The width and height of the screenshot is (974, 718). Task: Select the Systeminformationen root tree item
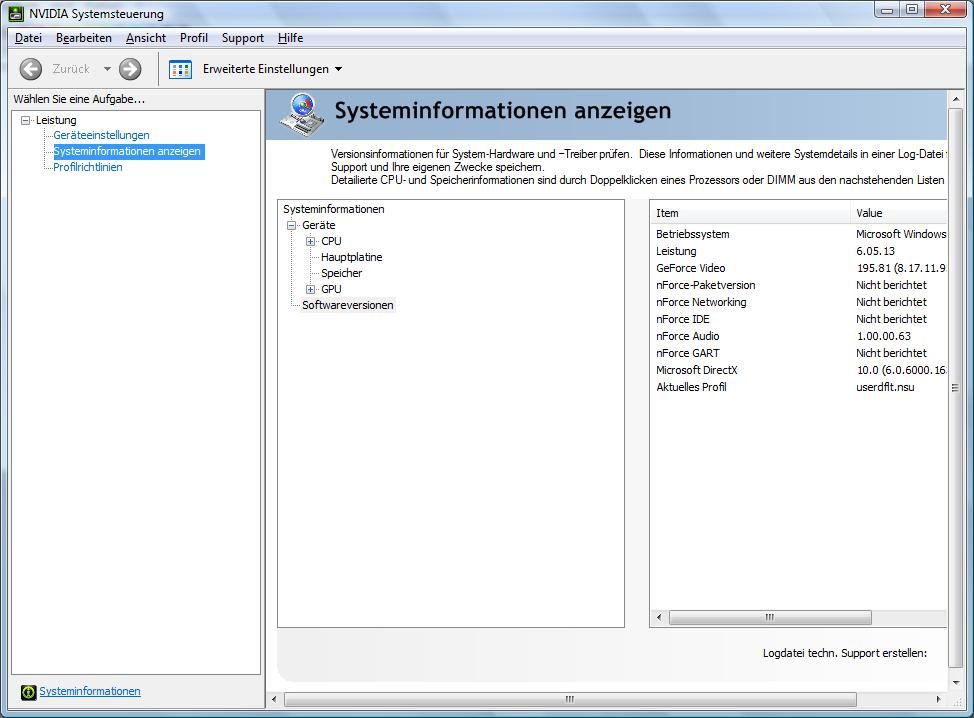334,209
